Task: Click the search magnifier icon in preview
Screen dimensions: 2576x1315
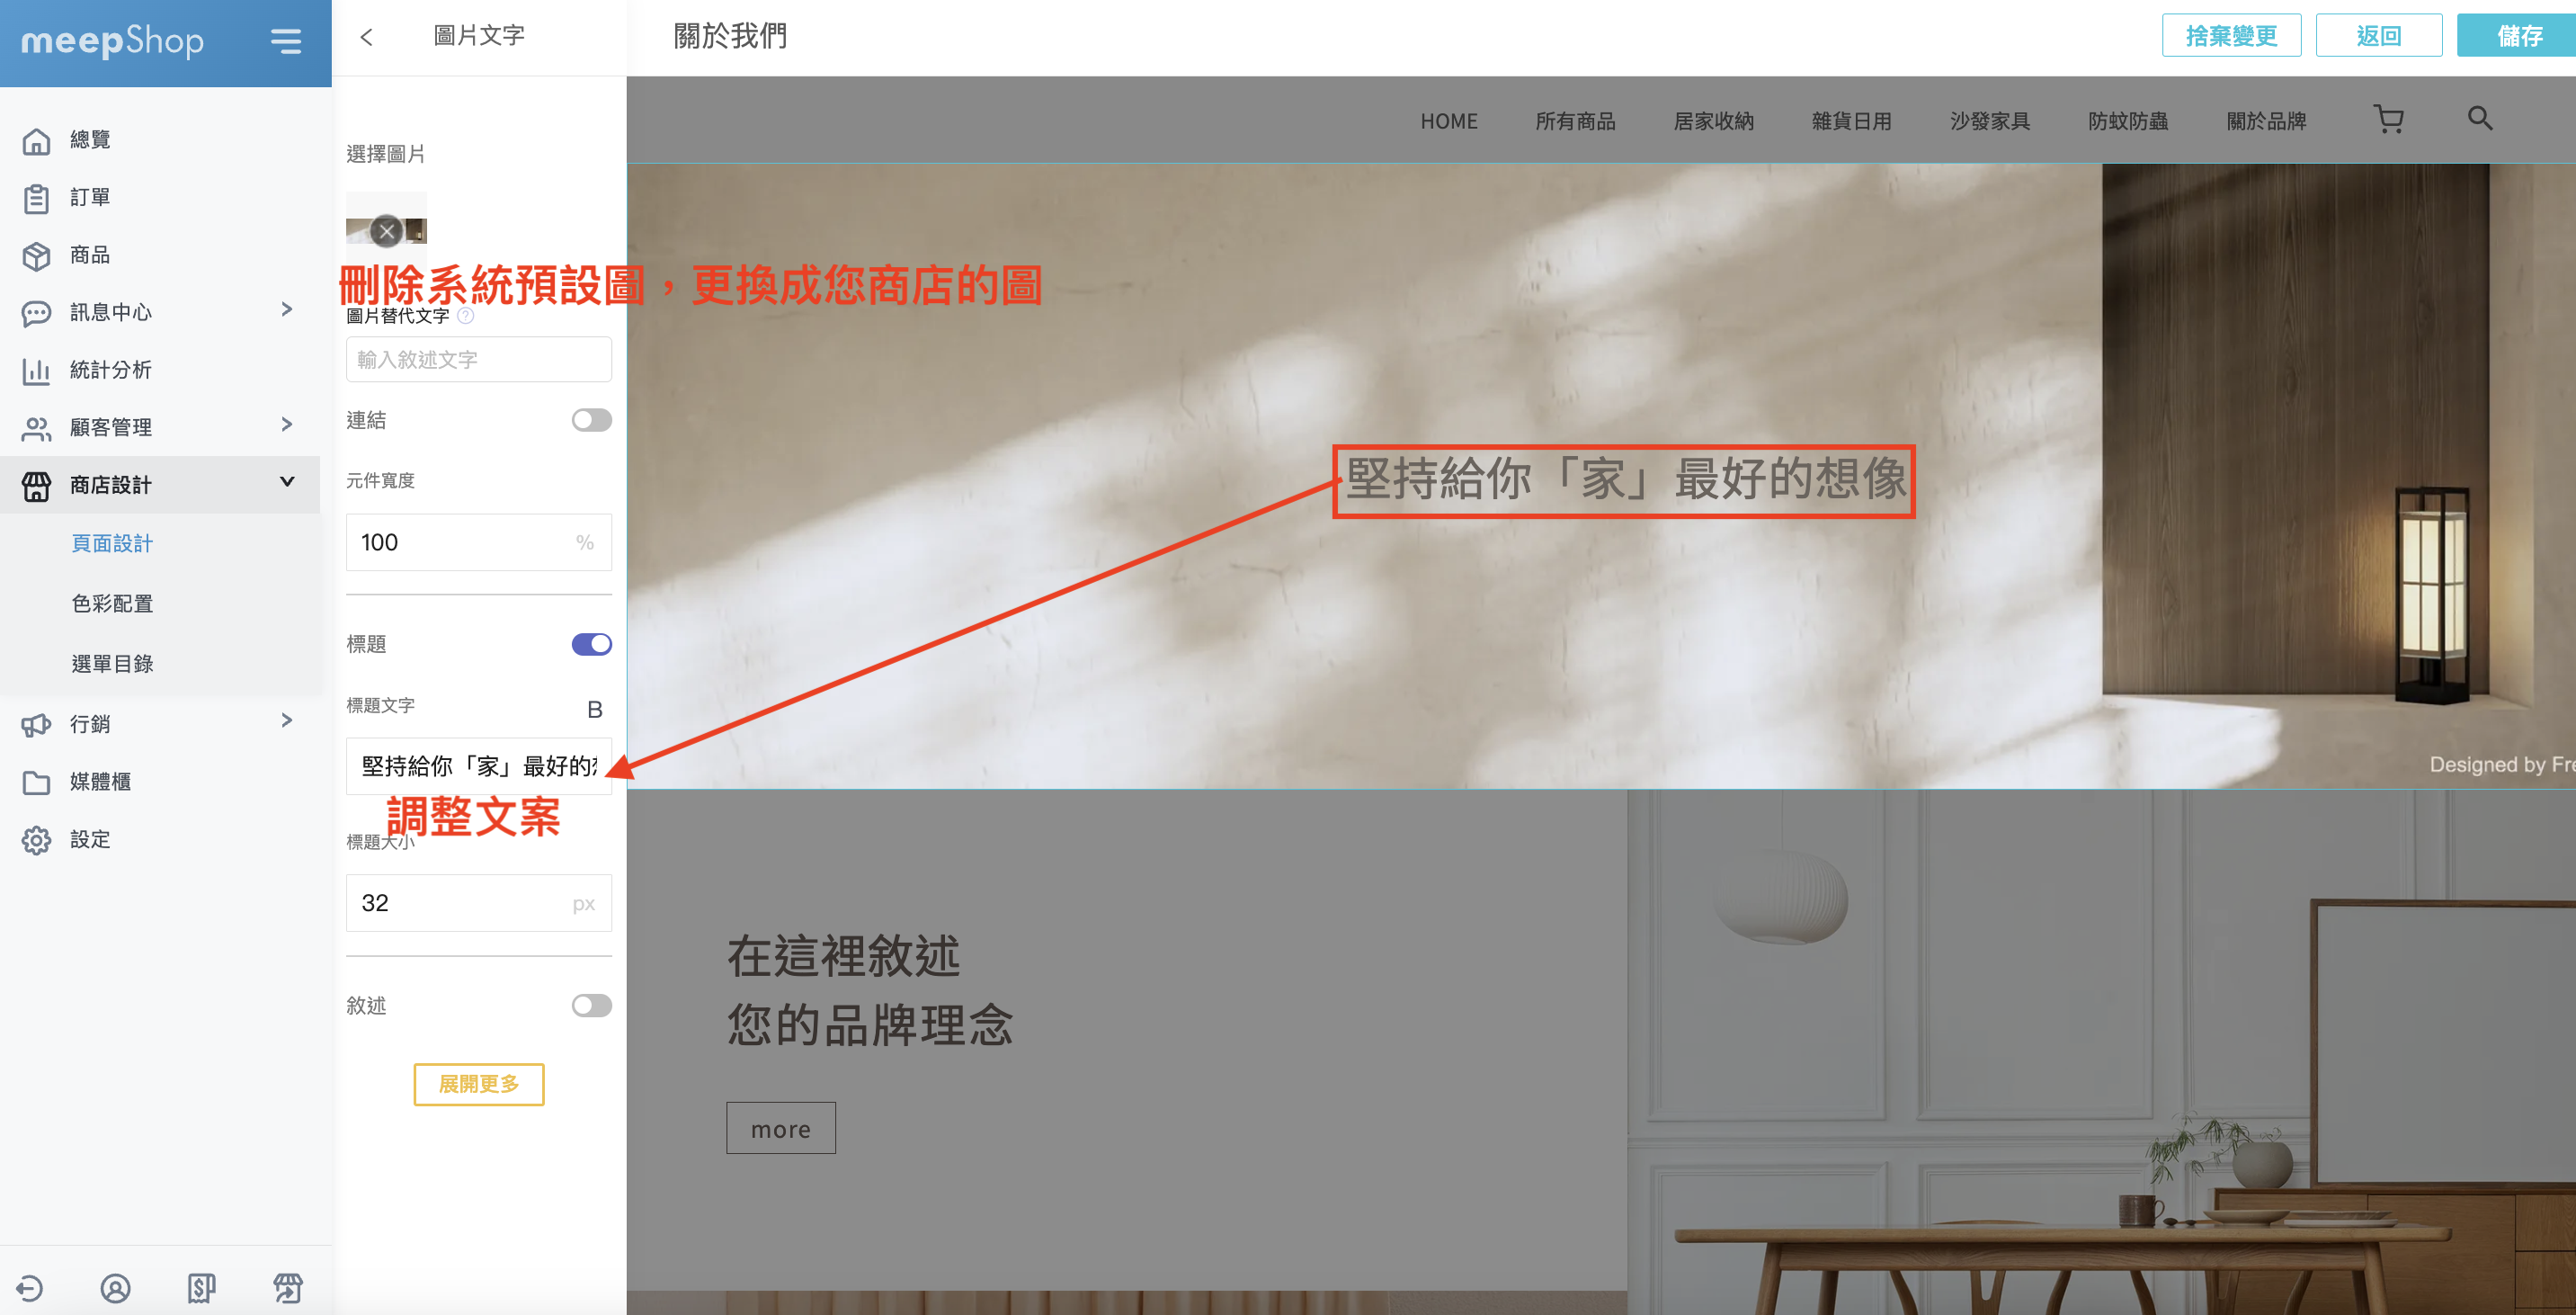Action: [x=2480, y=119]
